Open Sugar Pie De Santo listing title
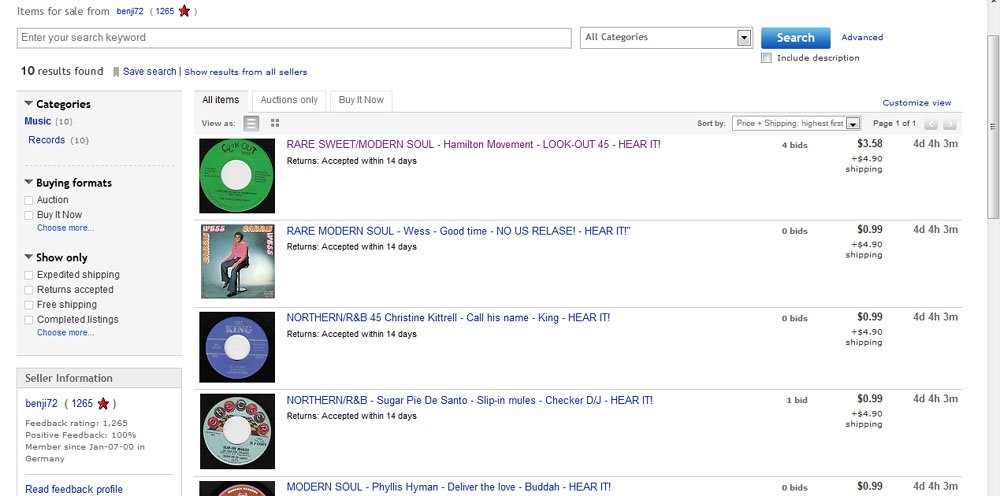The image size is (1000, 496). tap(469, 400)
